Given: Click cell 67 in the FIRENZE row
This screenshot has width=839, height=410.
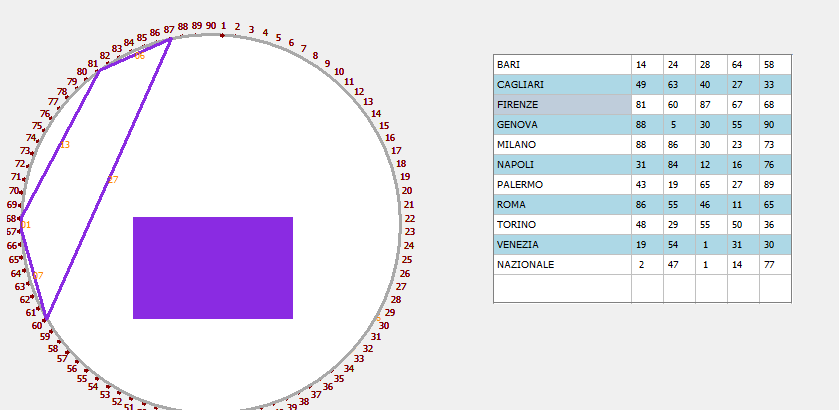Looking at the screenshot, I should coord(743,105).
